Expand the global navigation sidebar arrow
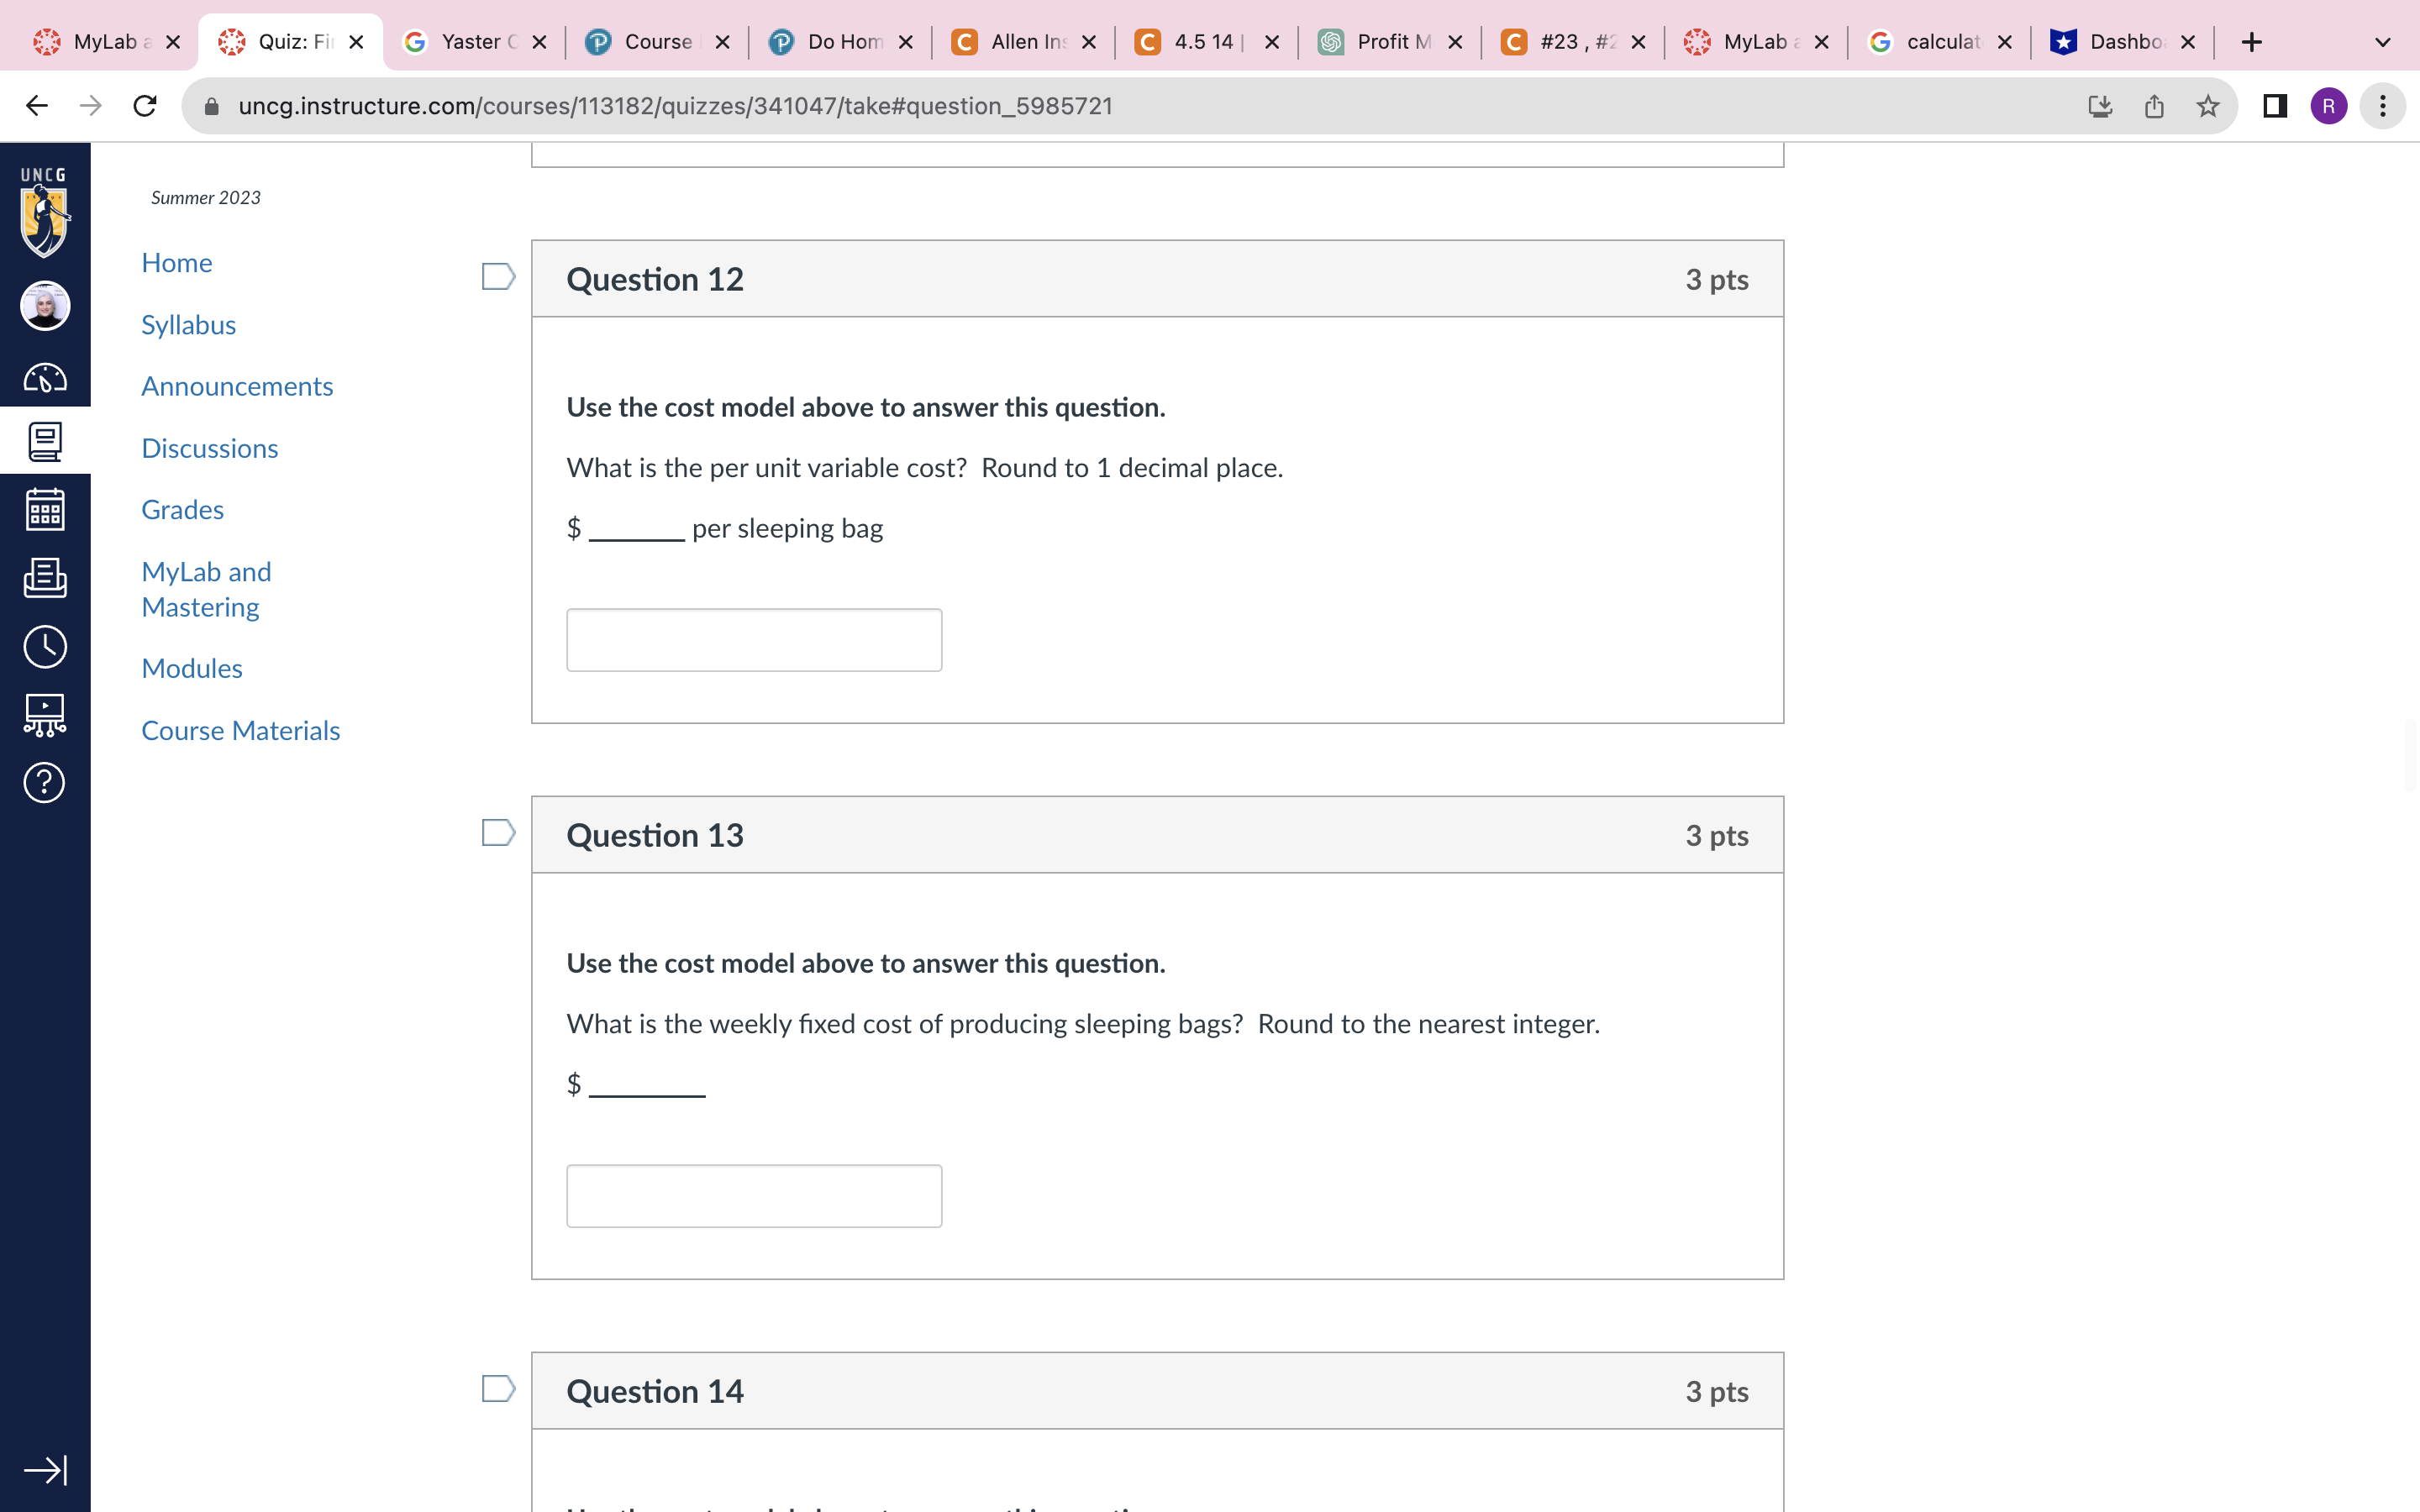Image resolution: width=2420 pixels, height=1512 pixels. 45,1470
